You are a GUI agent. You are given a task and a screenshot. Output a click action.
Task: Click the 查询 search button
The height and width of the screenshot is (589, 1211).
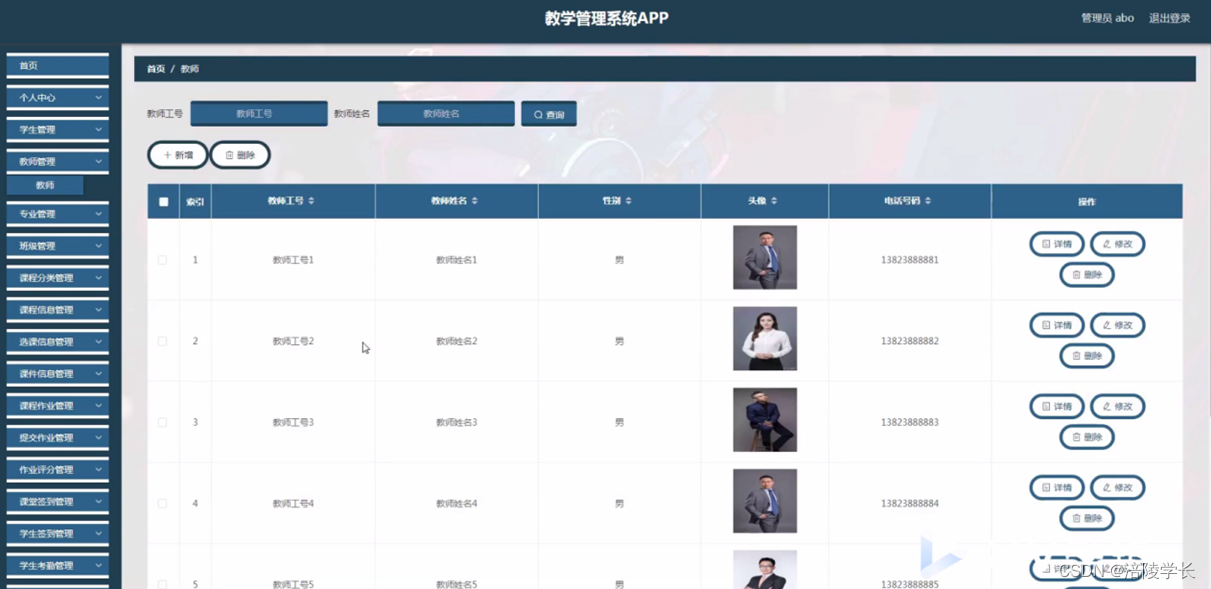tap(548, 114)
